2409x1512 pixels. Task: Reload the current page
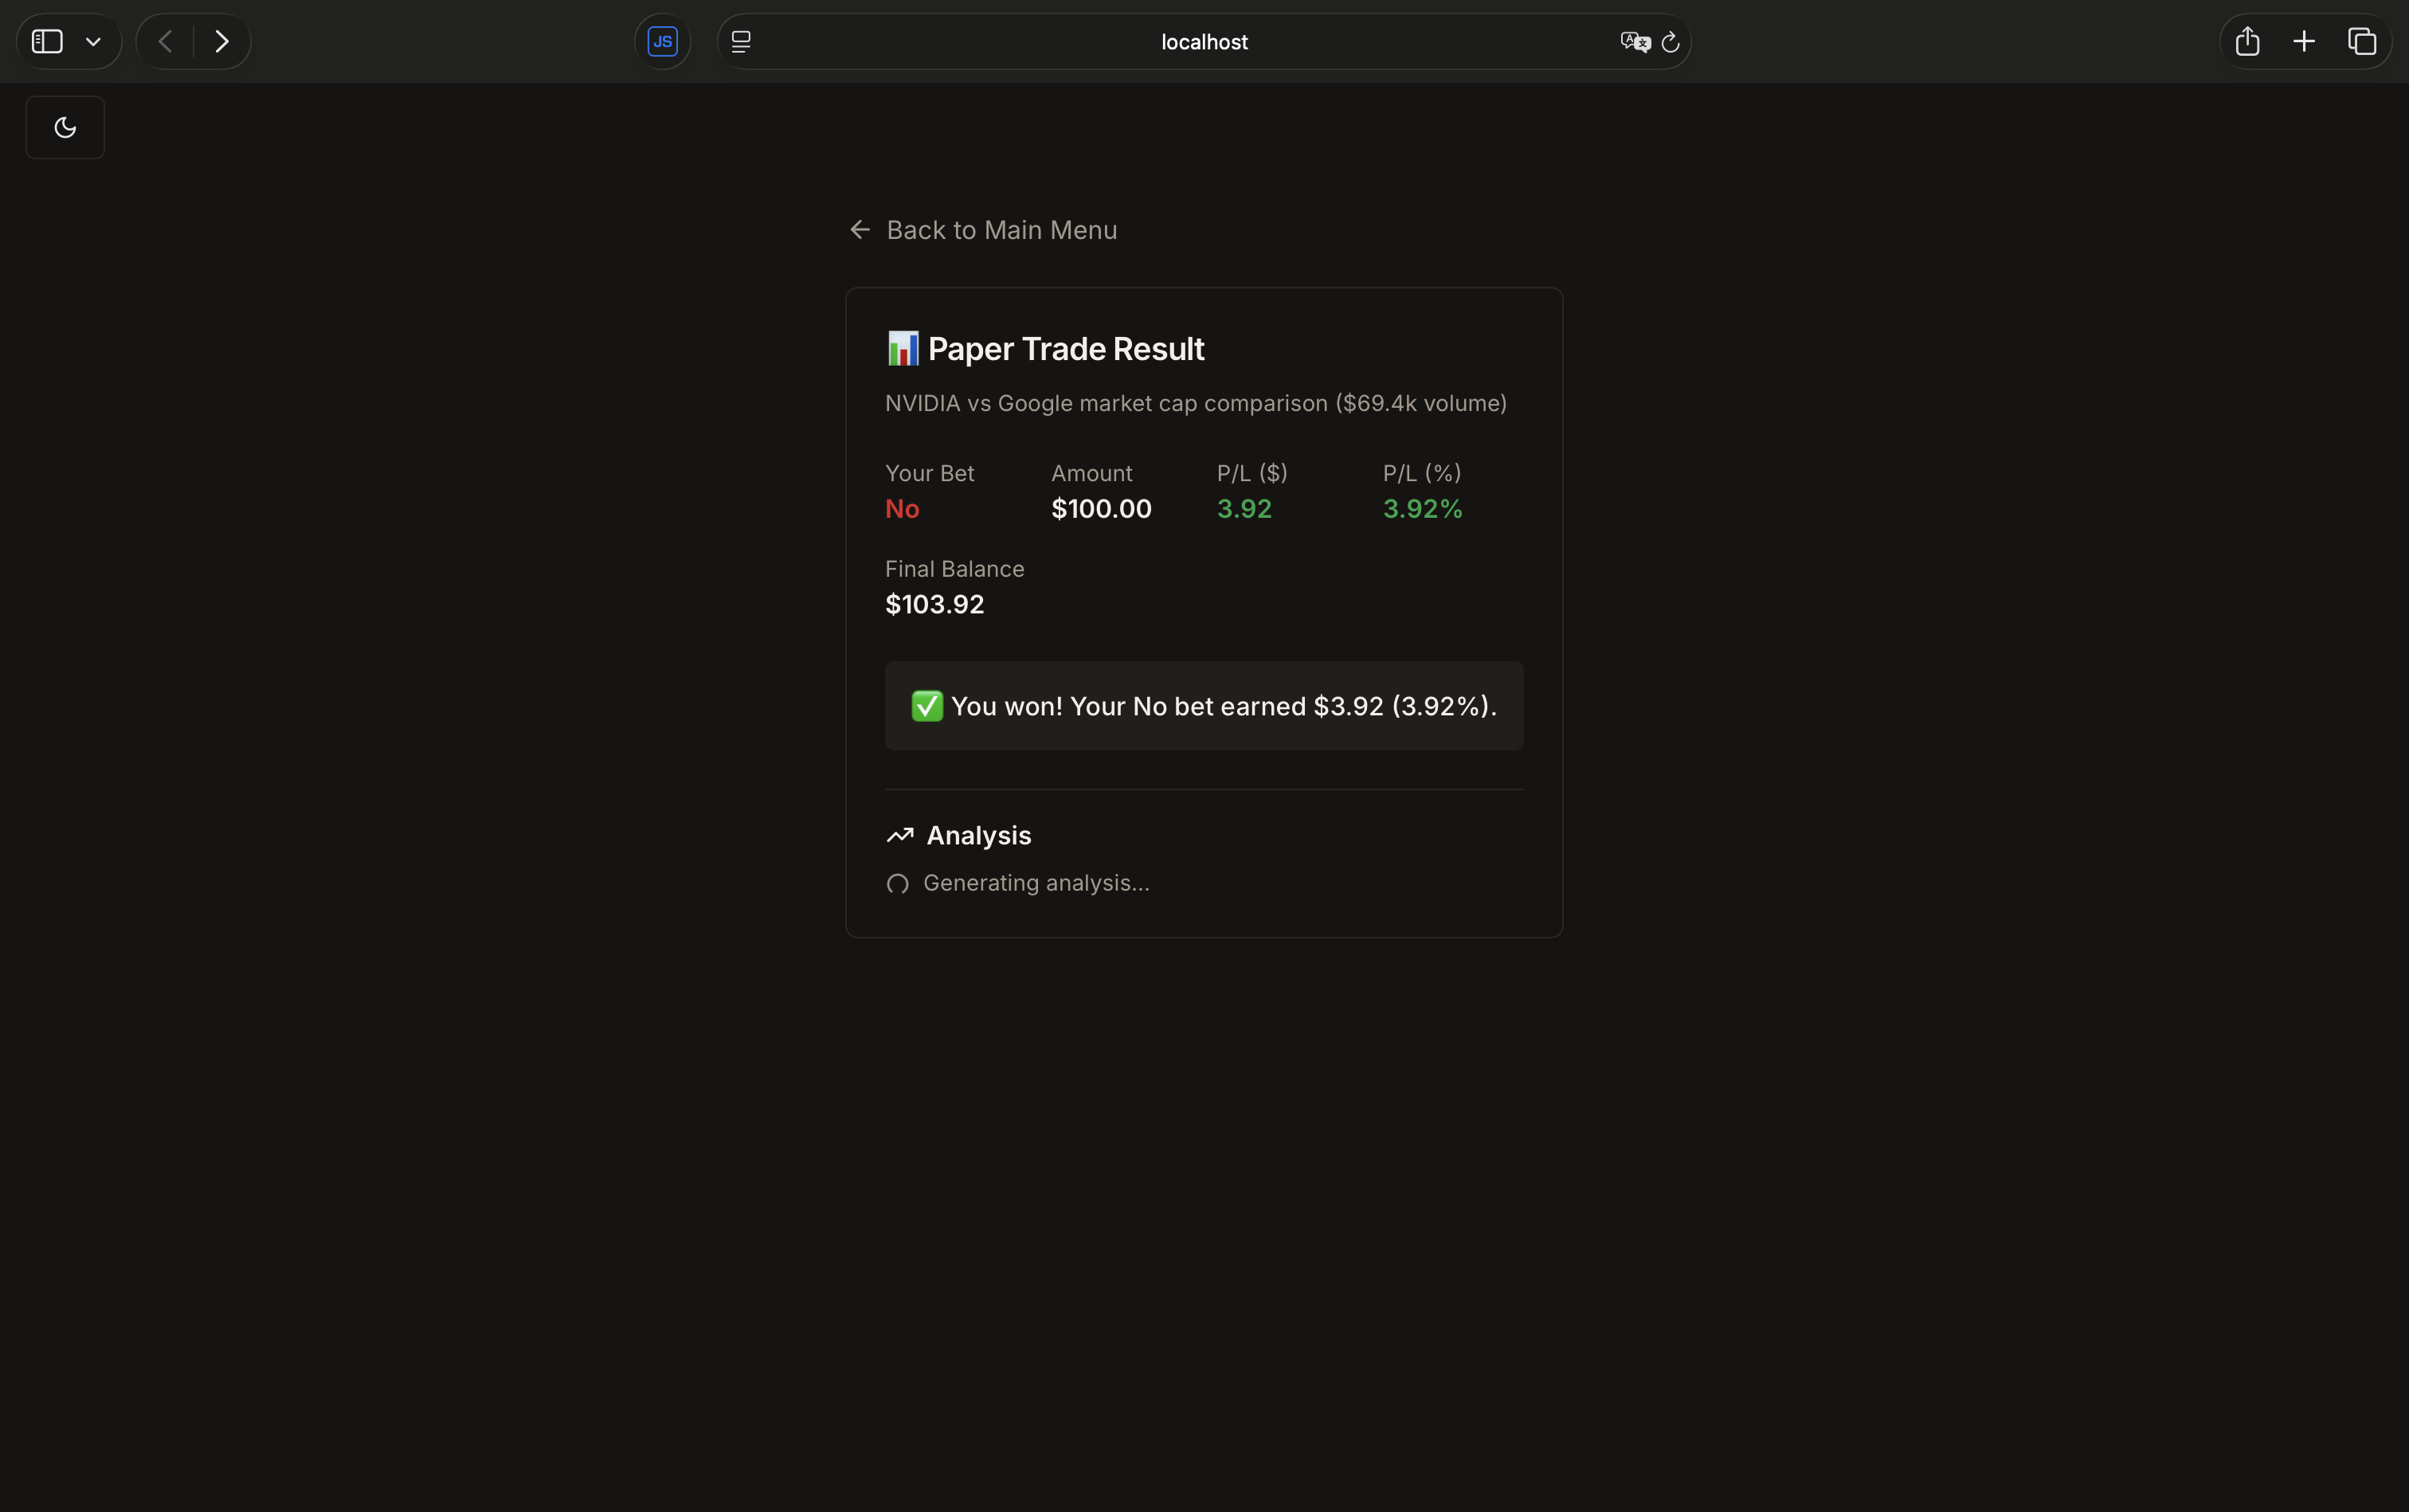point(1670,42)
